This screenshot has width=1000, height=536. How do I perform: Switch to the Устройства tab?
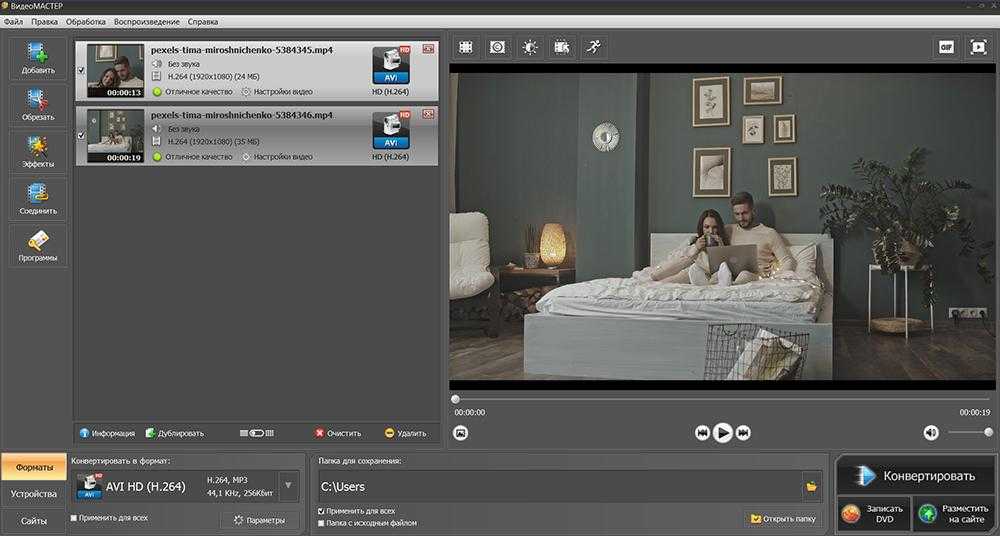coord(33,494)
